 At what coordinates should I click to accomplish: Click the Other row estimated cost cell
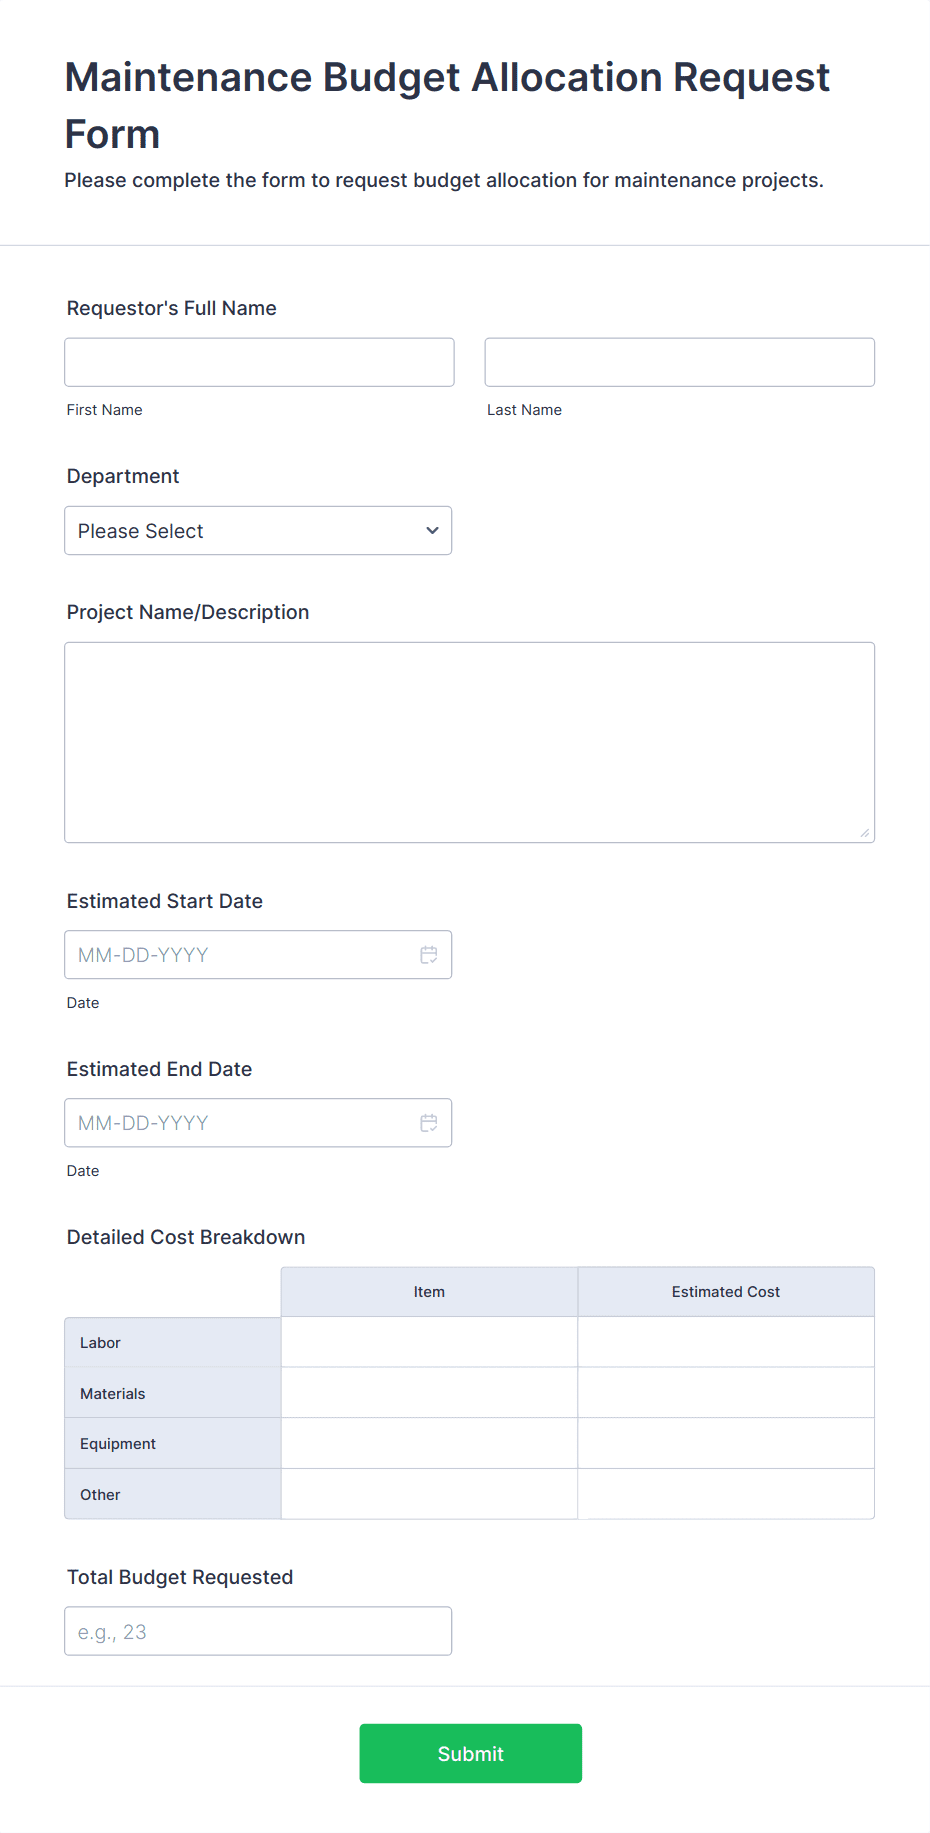[726, 1494]
